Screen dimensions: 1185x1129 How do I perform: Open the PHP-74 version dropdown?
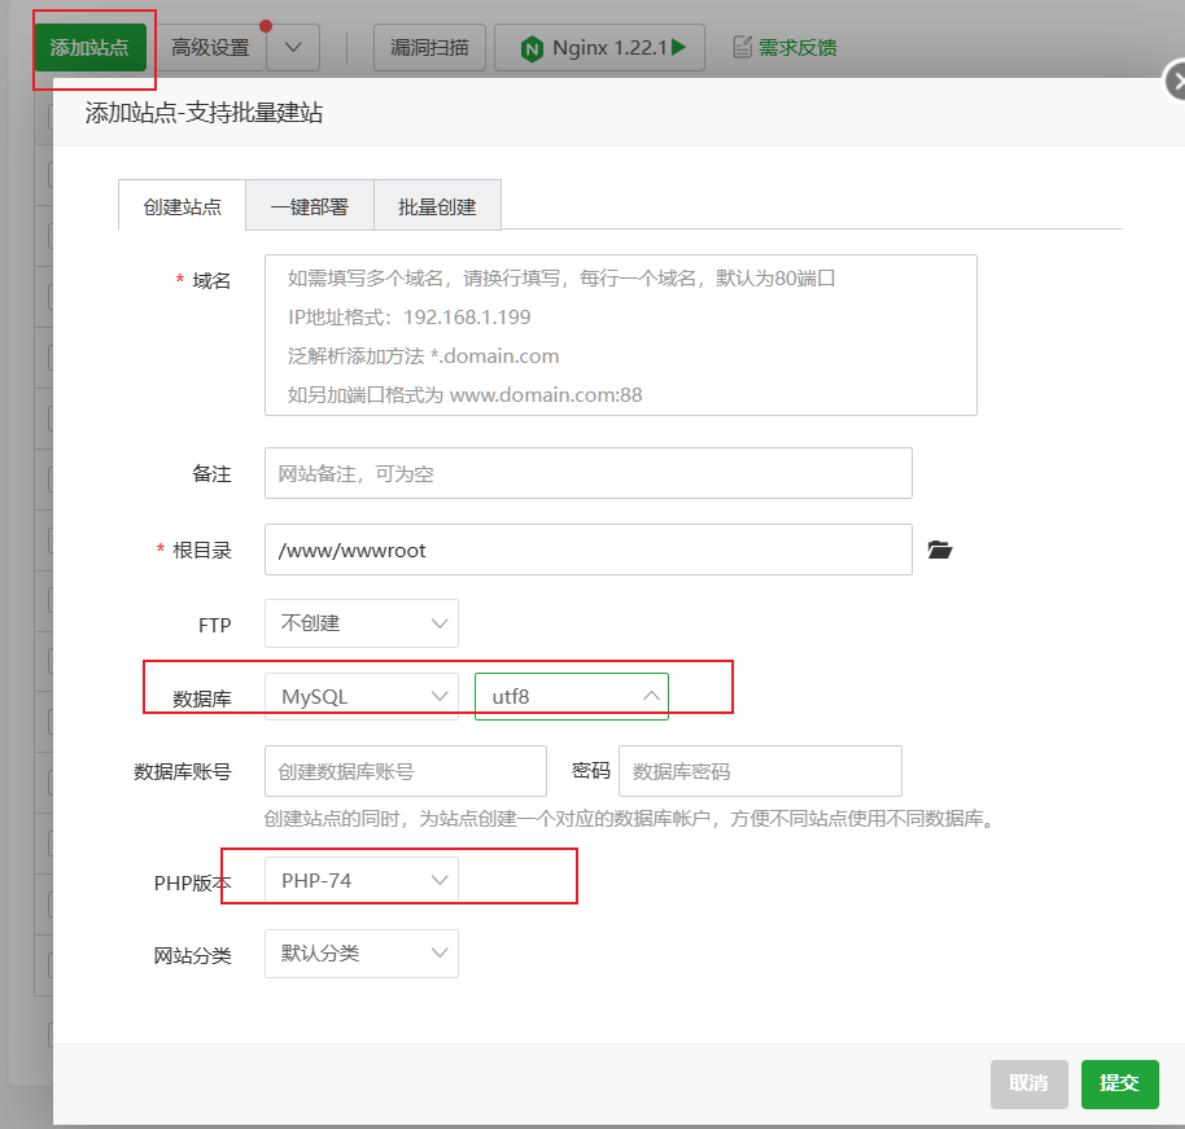pos(361,879)
